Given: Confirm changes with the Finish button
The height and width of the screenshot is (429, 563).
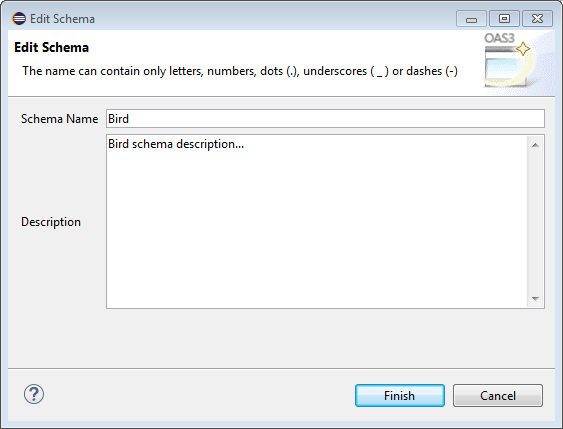Looking at the screenshot, I should click(x=400, y=396).
